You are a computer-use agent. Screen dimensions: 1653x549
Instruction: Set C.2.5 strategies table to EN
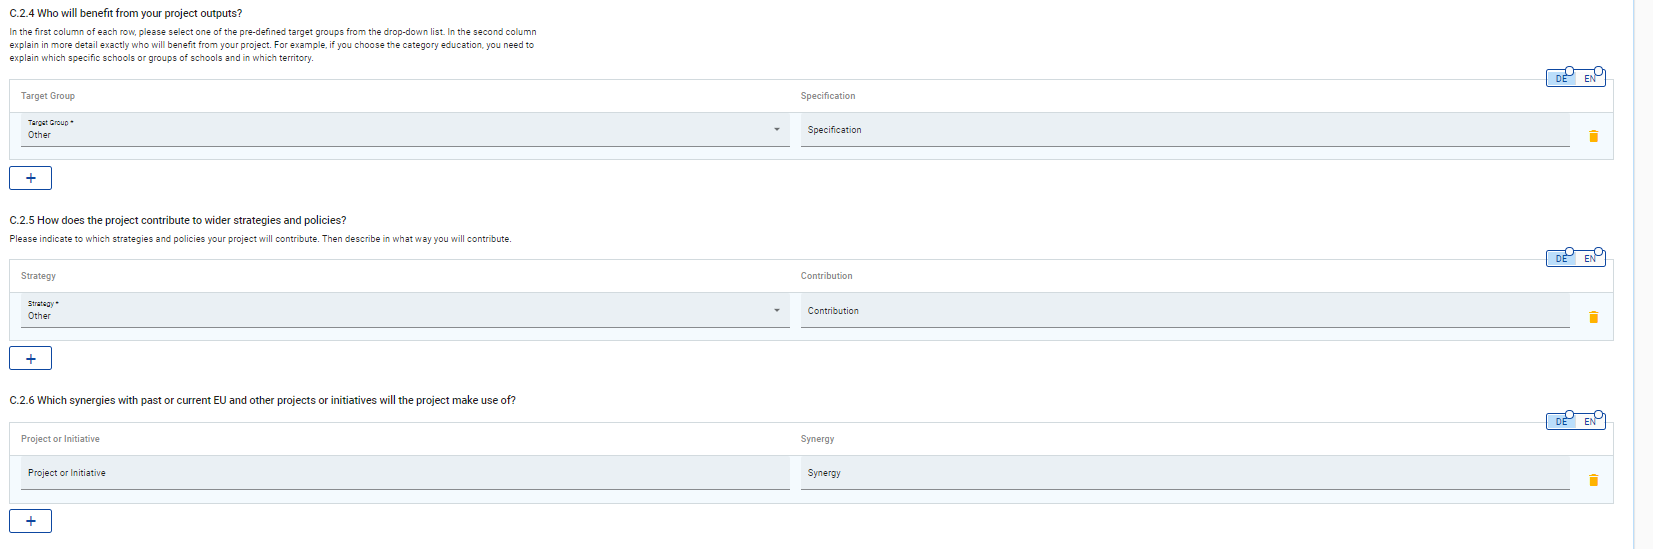click(x=1590, y=259)
